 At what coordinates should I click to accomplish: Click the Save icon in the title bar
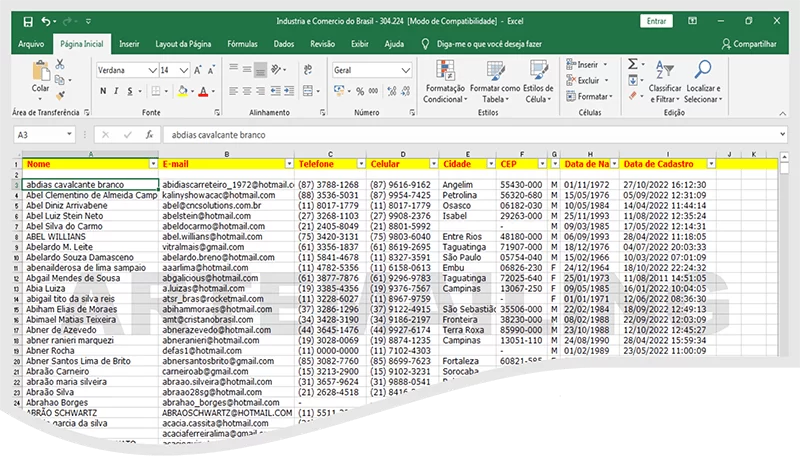(28, 21)
